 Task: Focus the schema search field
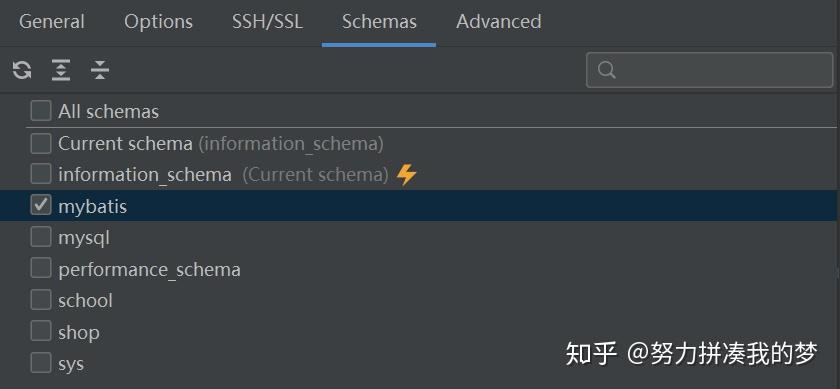pyautogui.click(x=710, y=70)
